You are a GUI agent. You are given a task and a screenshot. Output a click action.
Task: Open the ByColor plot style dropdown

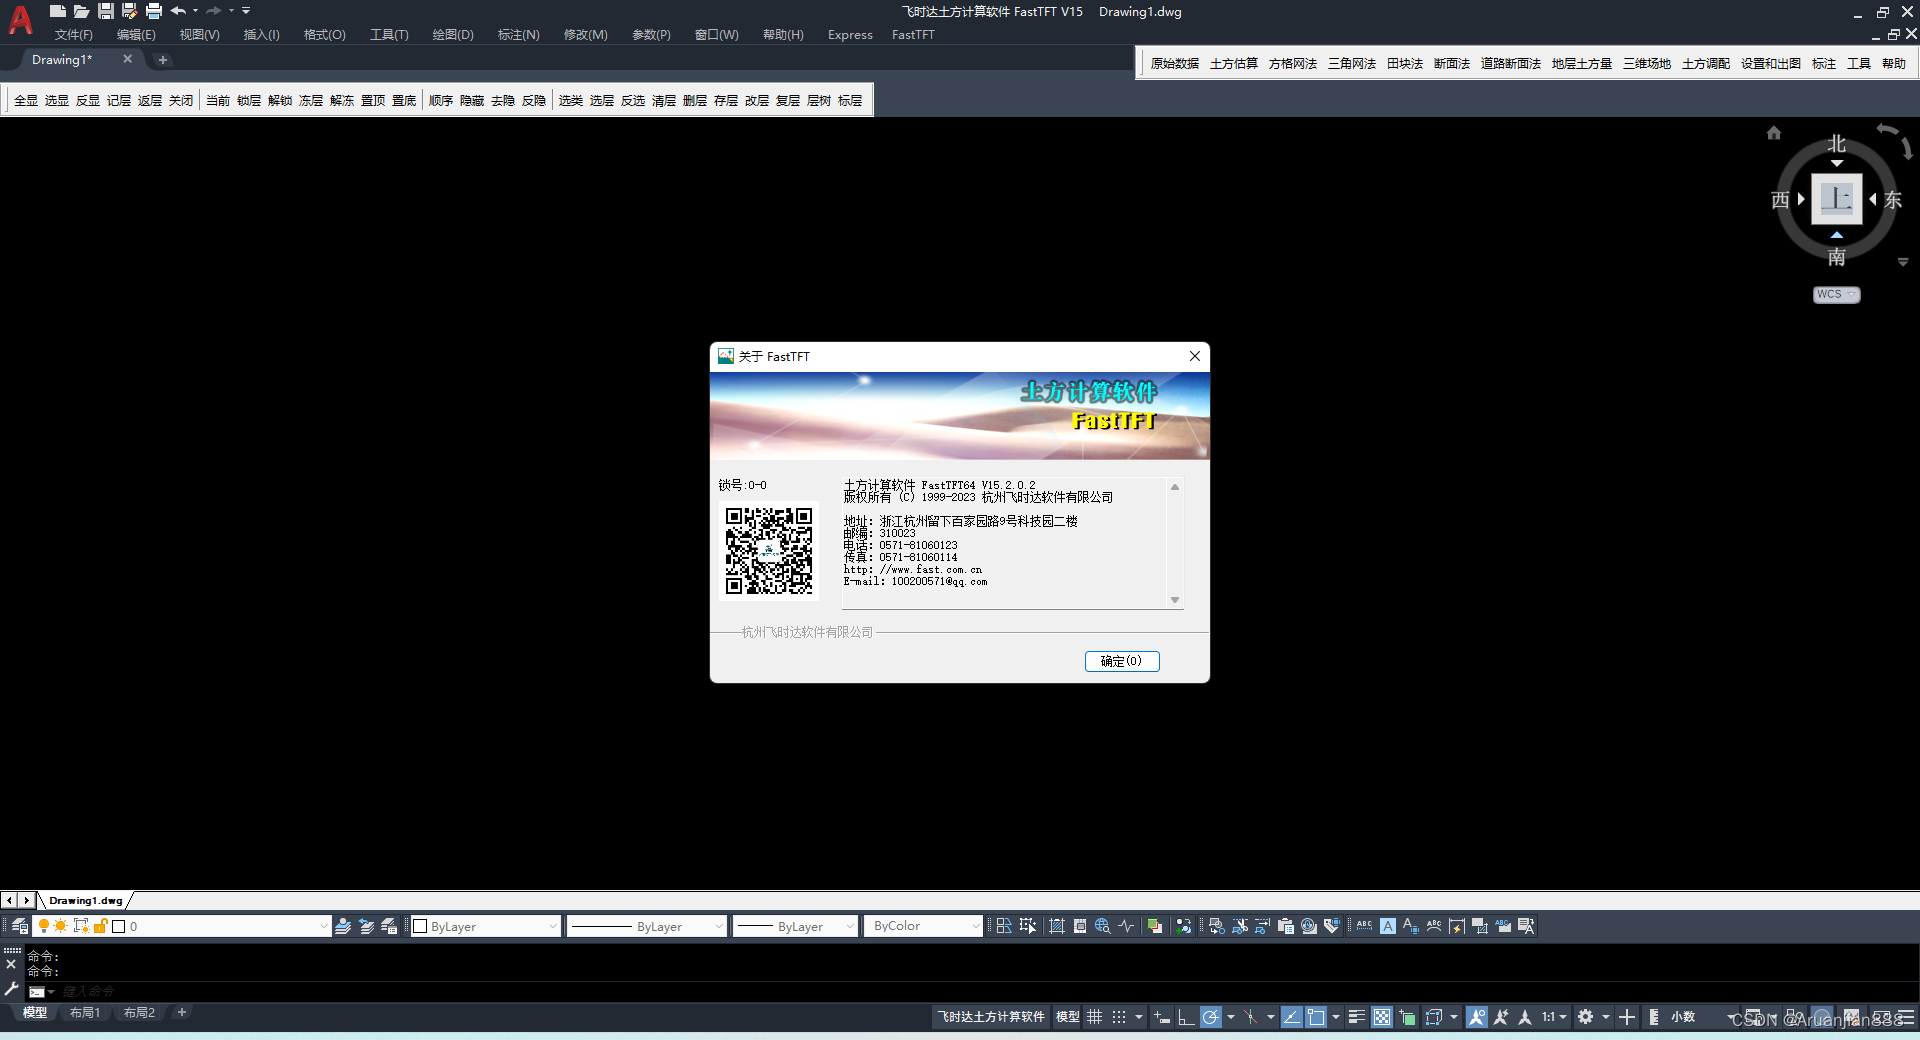pos(923,926)
